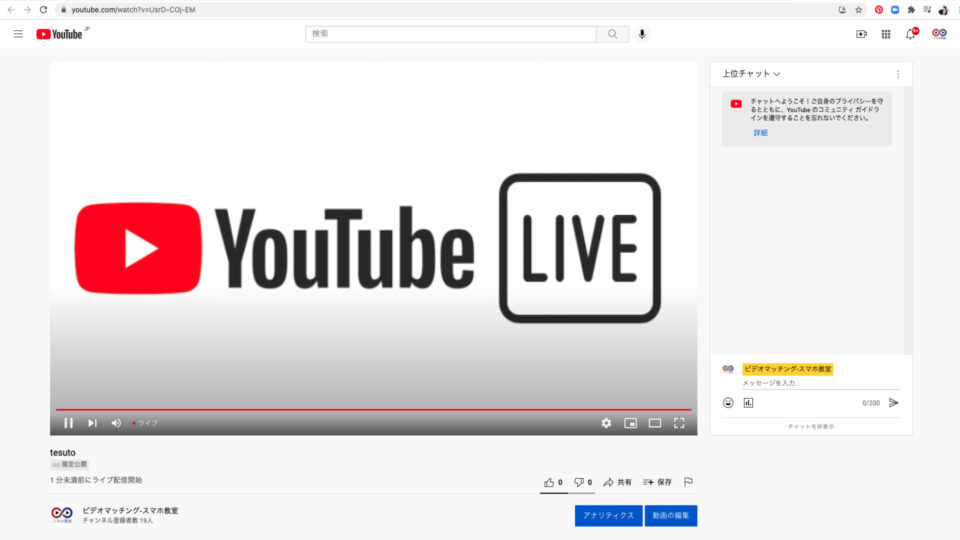Save the video with 保存
This screenshot has width=960, height=540.
coord(658,482)
